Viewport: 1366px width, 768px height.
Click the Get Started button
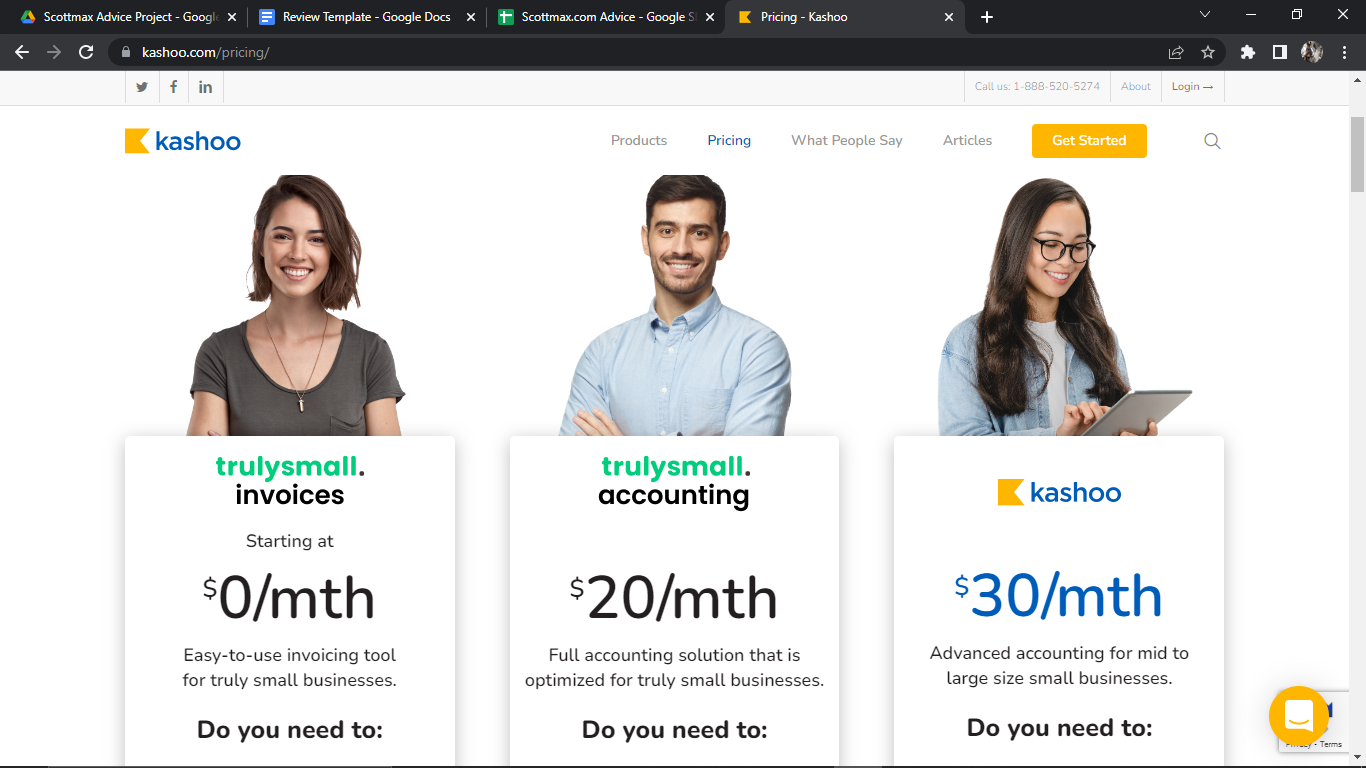pyautogui.click(x=1089, y=141)
